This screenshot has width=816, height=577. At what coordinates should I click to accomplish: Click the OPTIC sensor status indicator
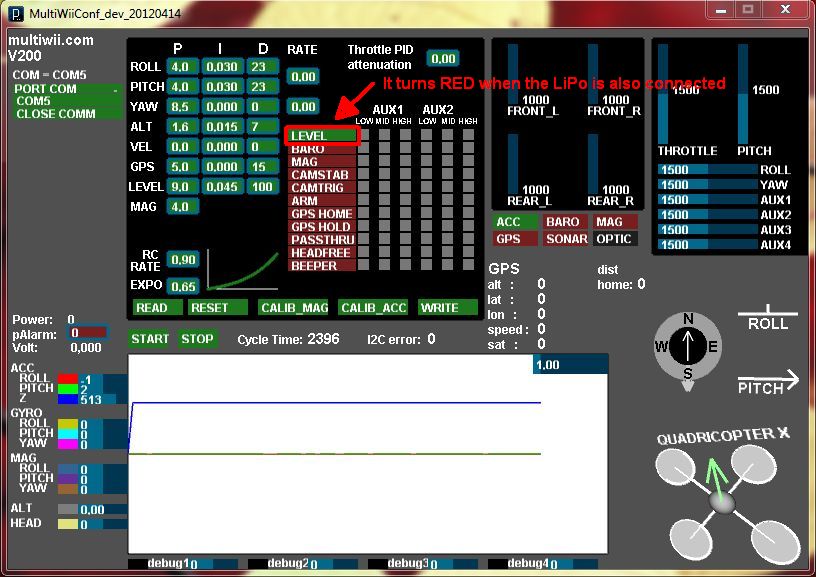(x=613, y=239)
